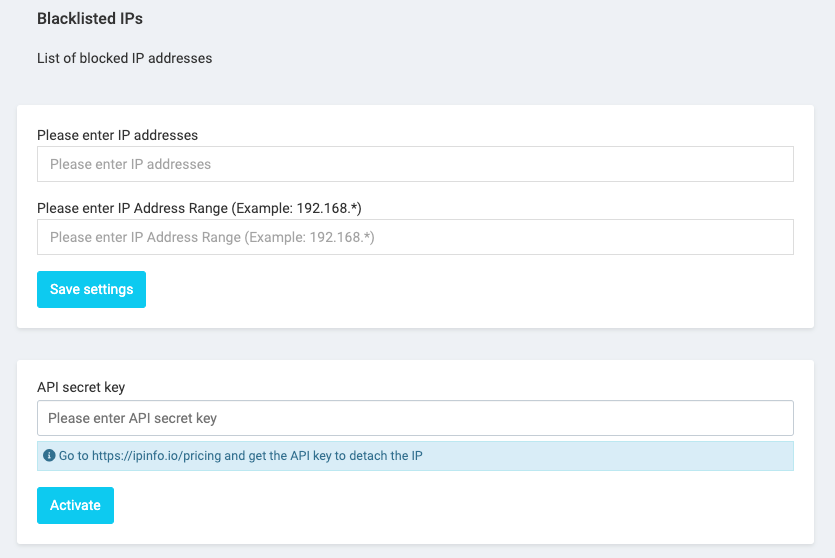Click the 'Blacklisted IPs' page heading

pyautogui.click(x=90, y=19)
